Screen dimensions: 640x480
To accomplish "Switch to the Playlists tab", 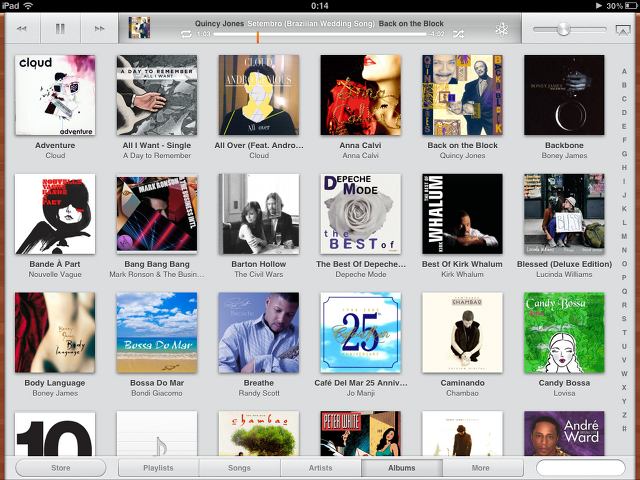I will pos(158,468).
